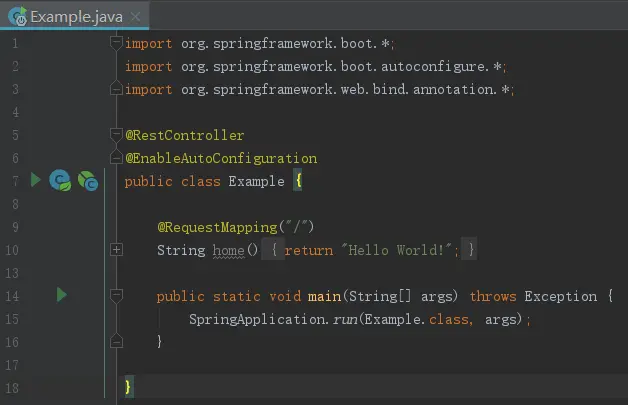Click the collapsed opening brace placeholder on line 10
This screenshot has width=628, height=405.
coord(274,250)
